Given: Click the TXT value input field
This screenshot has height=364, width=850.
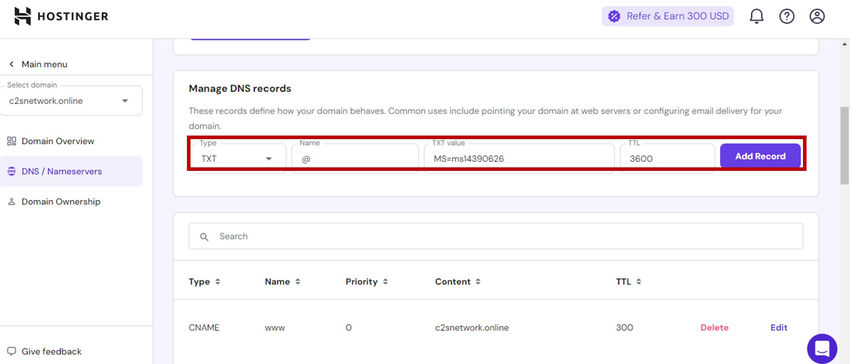Looking at the screenshot, I should 519,157.
